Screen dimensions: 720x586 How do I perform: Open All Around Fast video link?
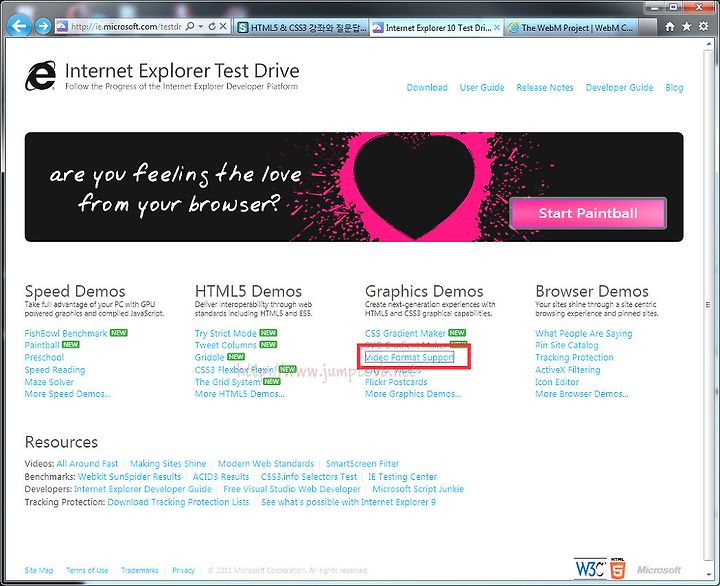[x=87, y=463]
